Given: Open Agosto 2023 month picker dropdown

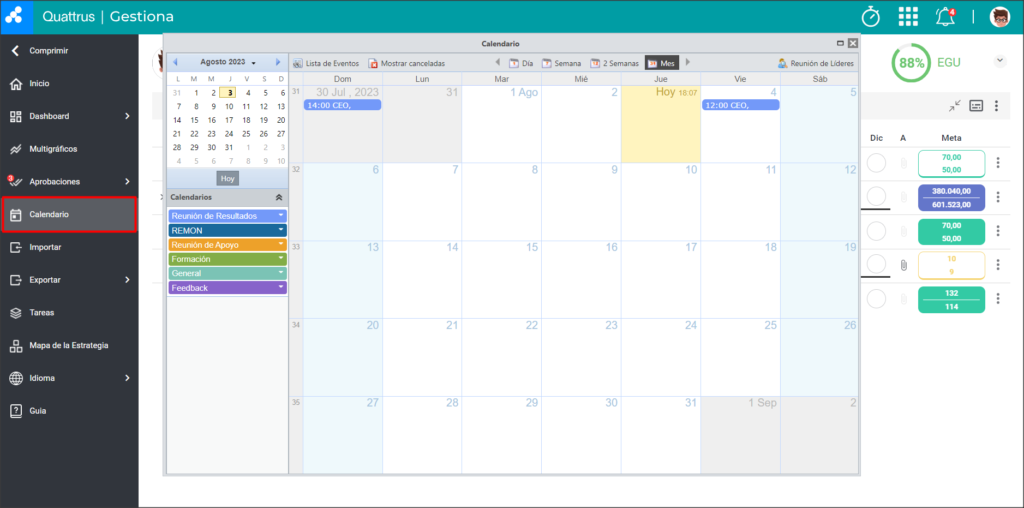Looking at the screenshot, I should tap(228, 62).
